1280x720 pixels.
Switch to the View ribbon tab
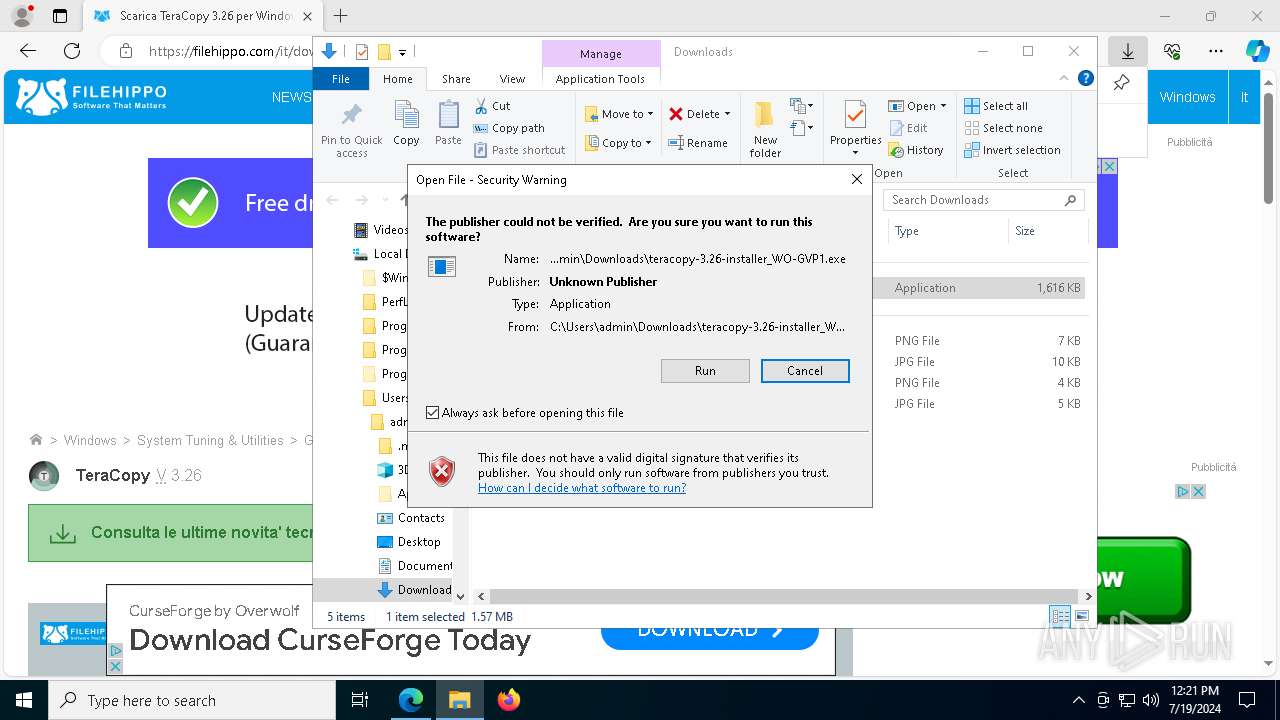pyautogui.click(x=512, y=79)
